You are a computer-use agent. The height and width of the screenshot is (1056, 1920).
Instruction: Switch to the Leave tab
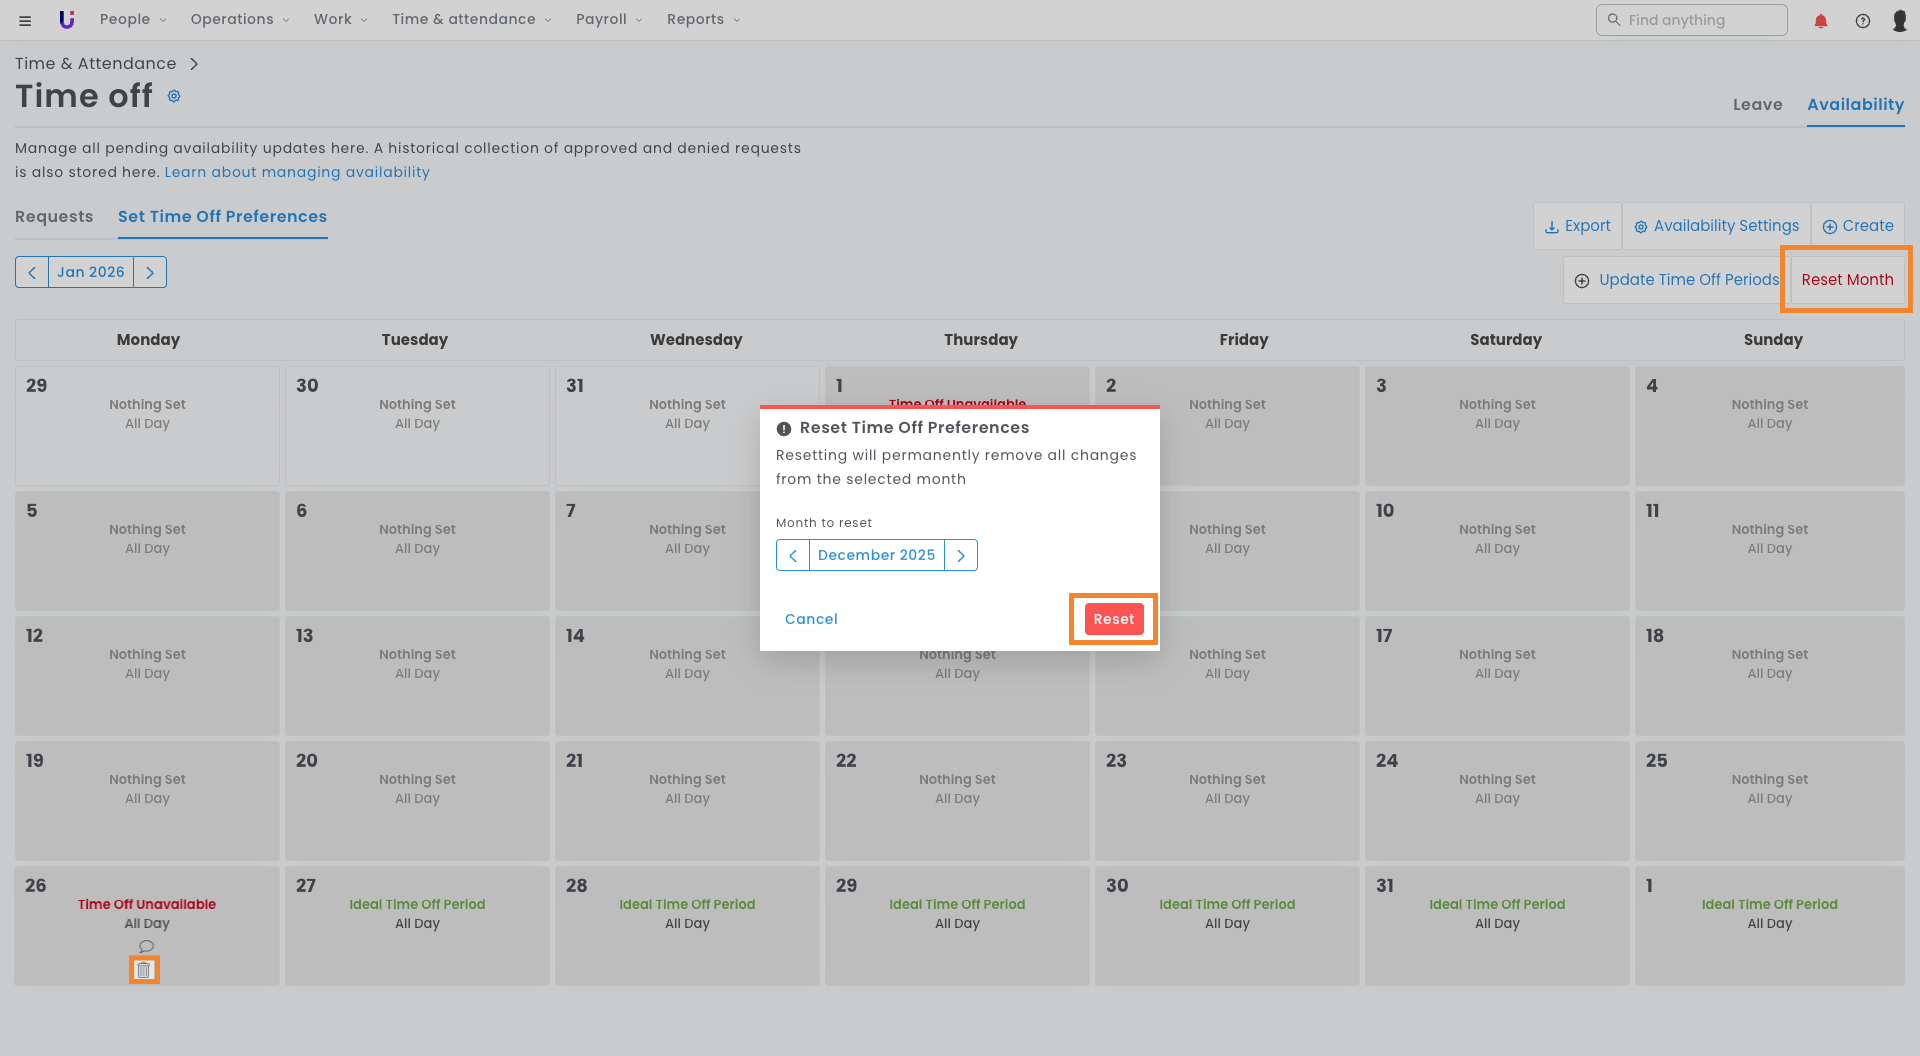pos(1757,104)
